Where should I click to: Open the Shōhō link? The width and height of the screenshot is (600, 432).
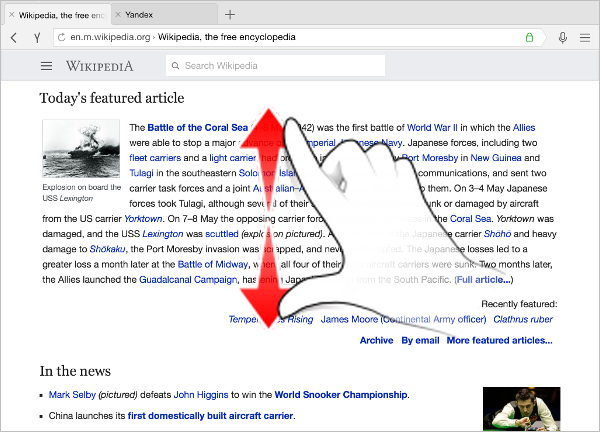pos(497,233)
